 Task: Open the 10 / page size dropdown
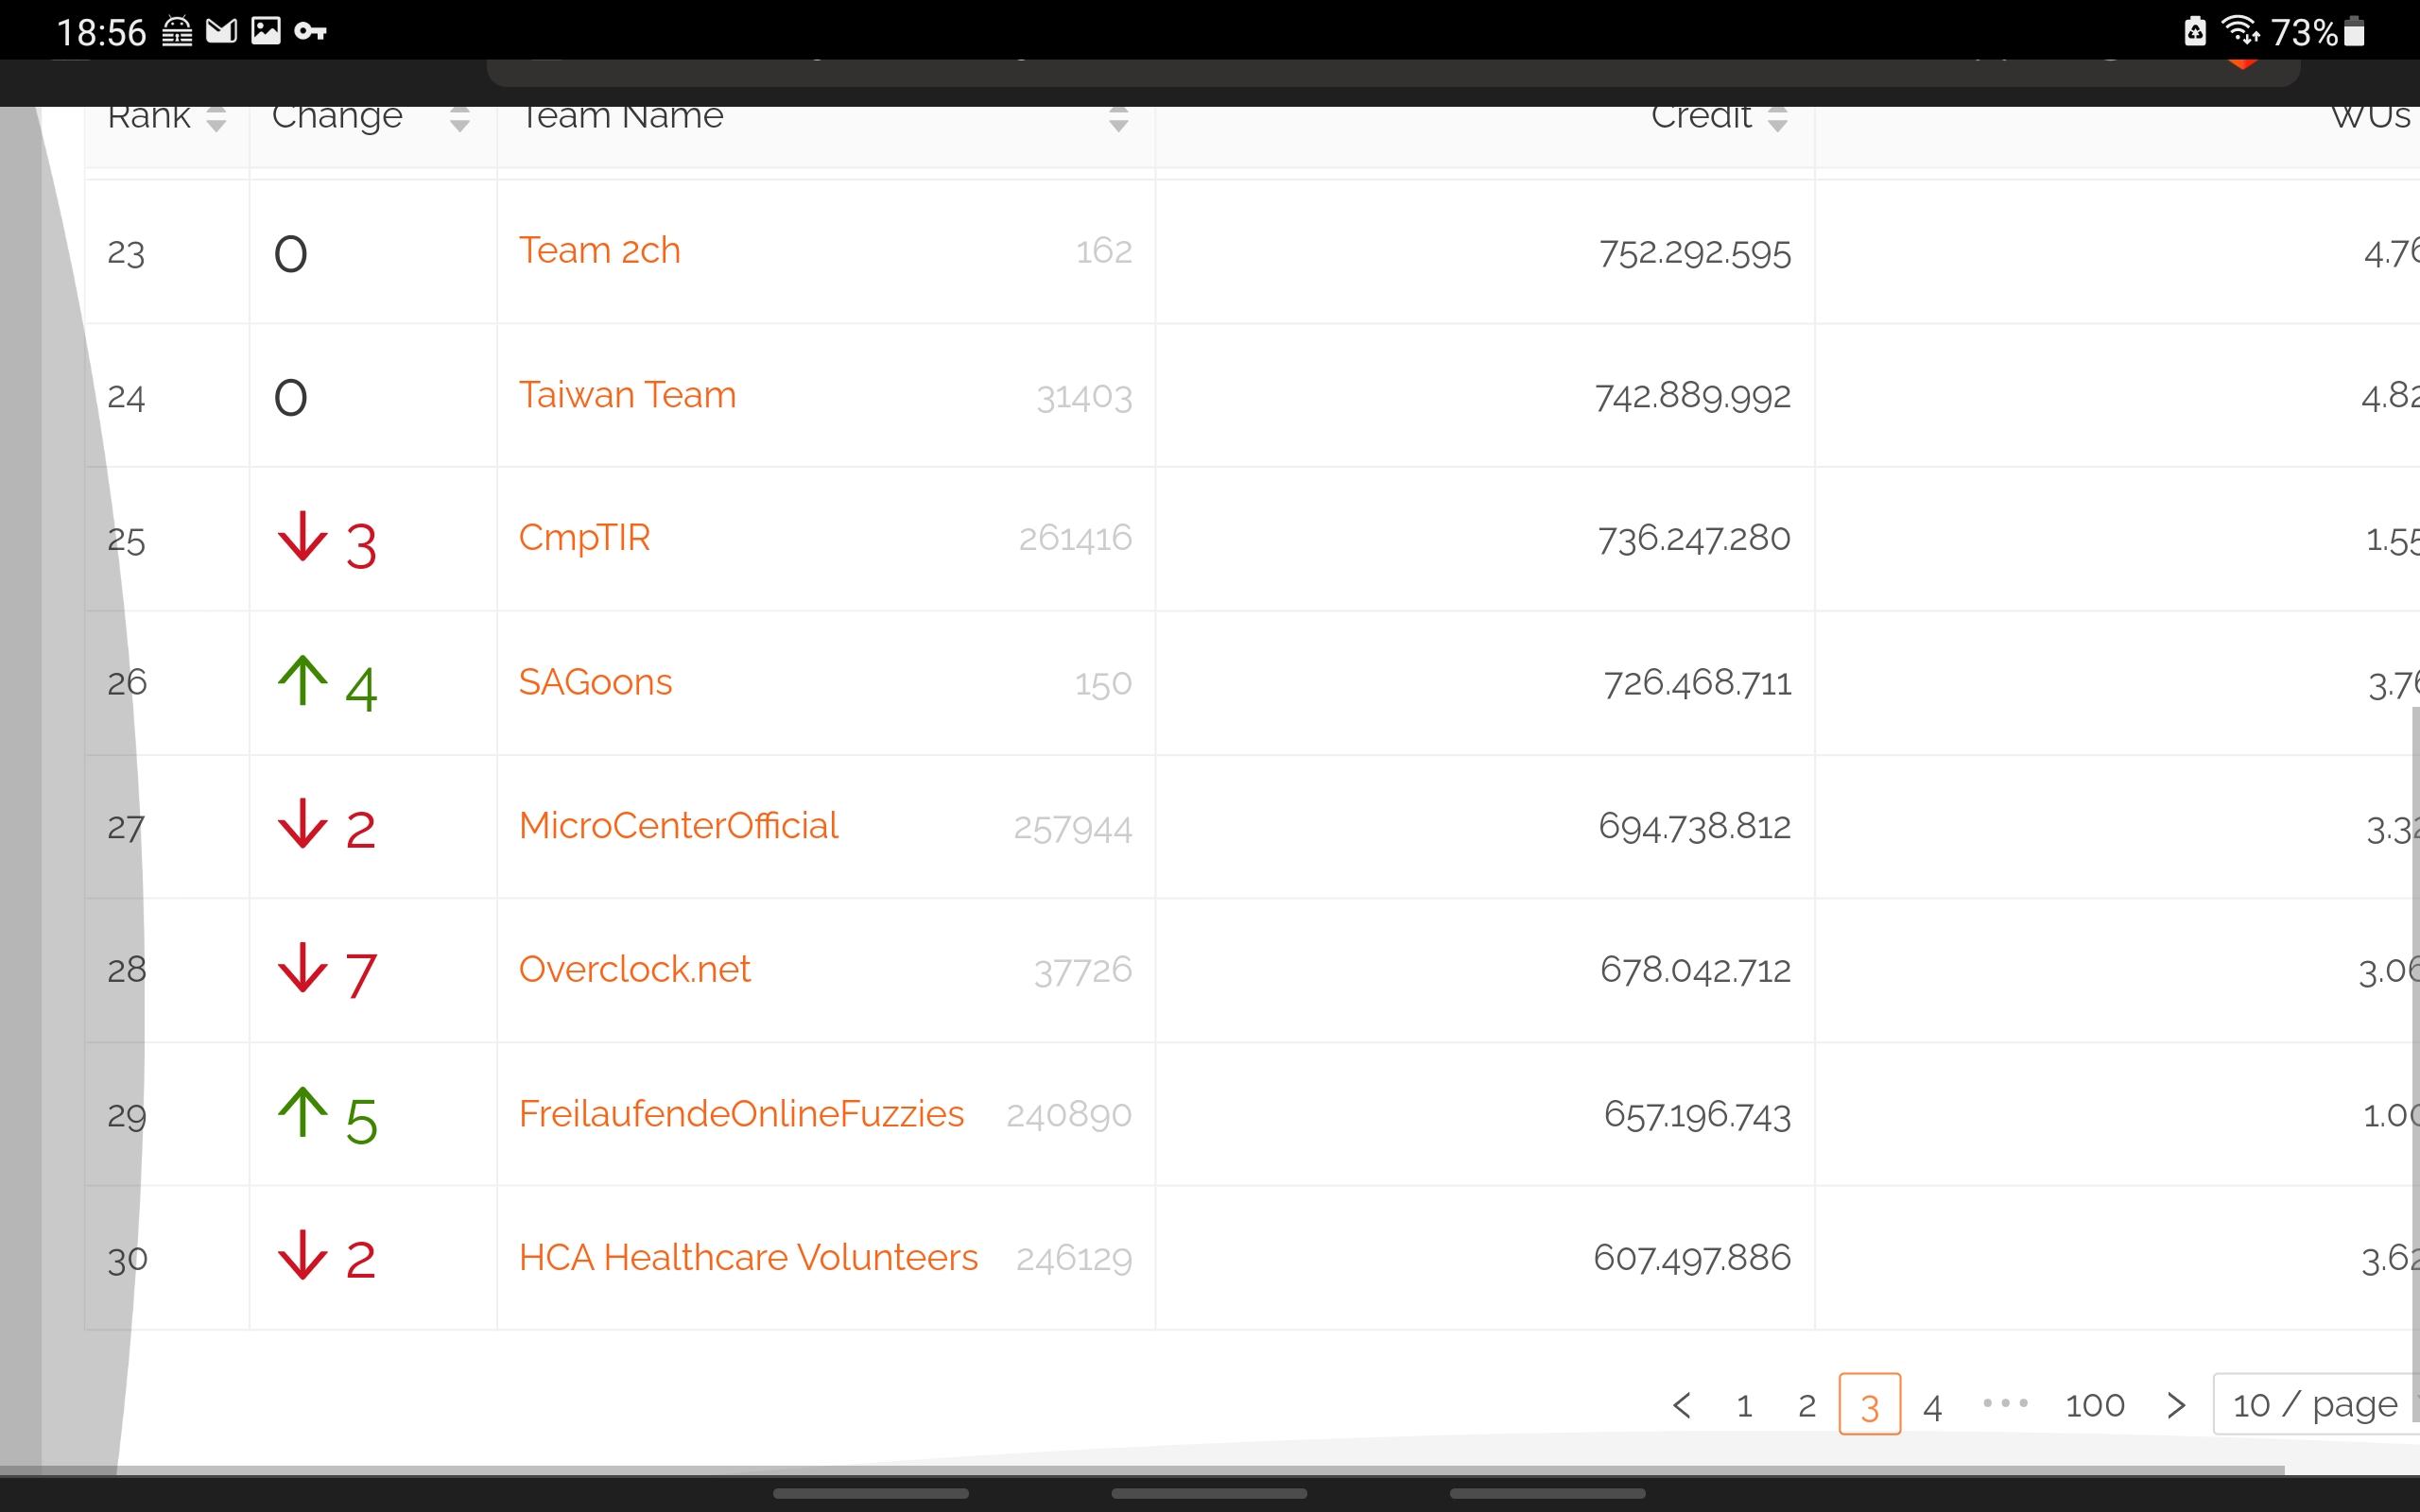tap(2316, 1405)
